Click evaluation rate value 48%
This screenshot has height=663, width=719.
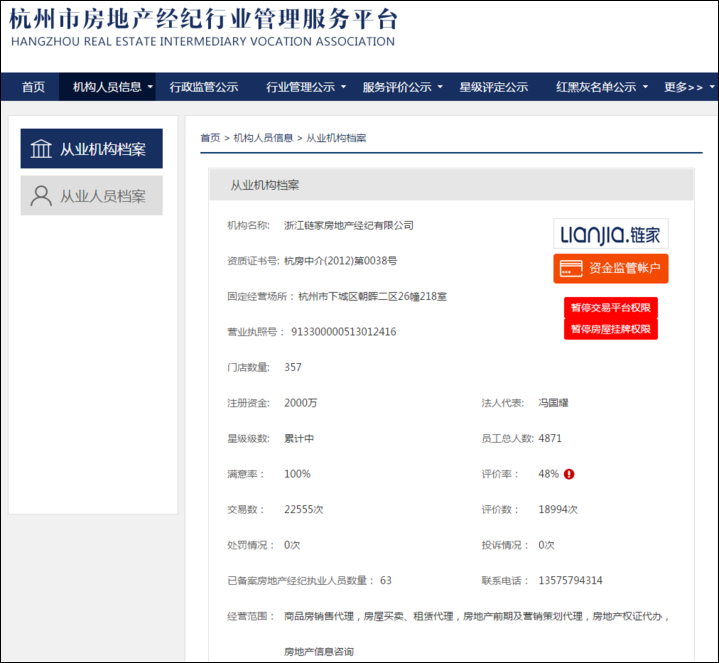549,474
